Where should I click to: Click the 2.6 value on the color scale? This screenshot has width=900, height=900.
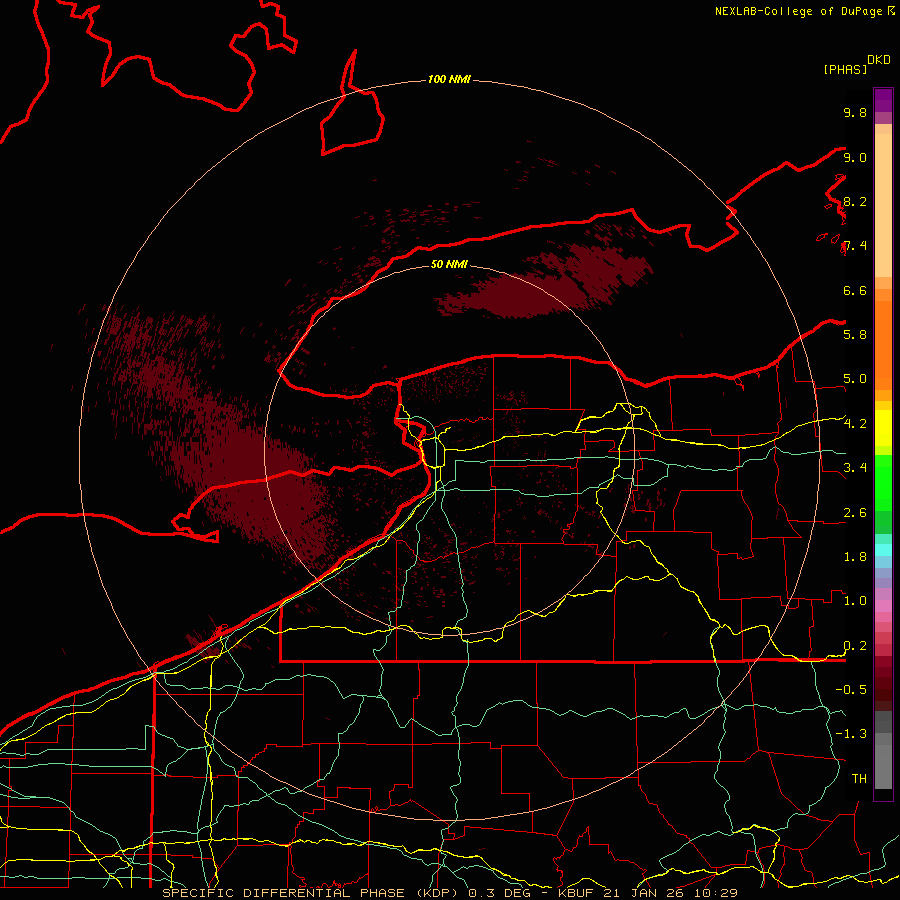point(855,512)
